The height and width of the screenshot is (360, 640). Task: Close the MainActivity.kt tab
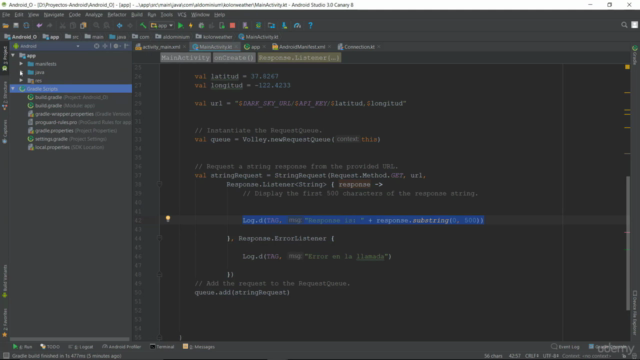236,47
